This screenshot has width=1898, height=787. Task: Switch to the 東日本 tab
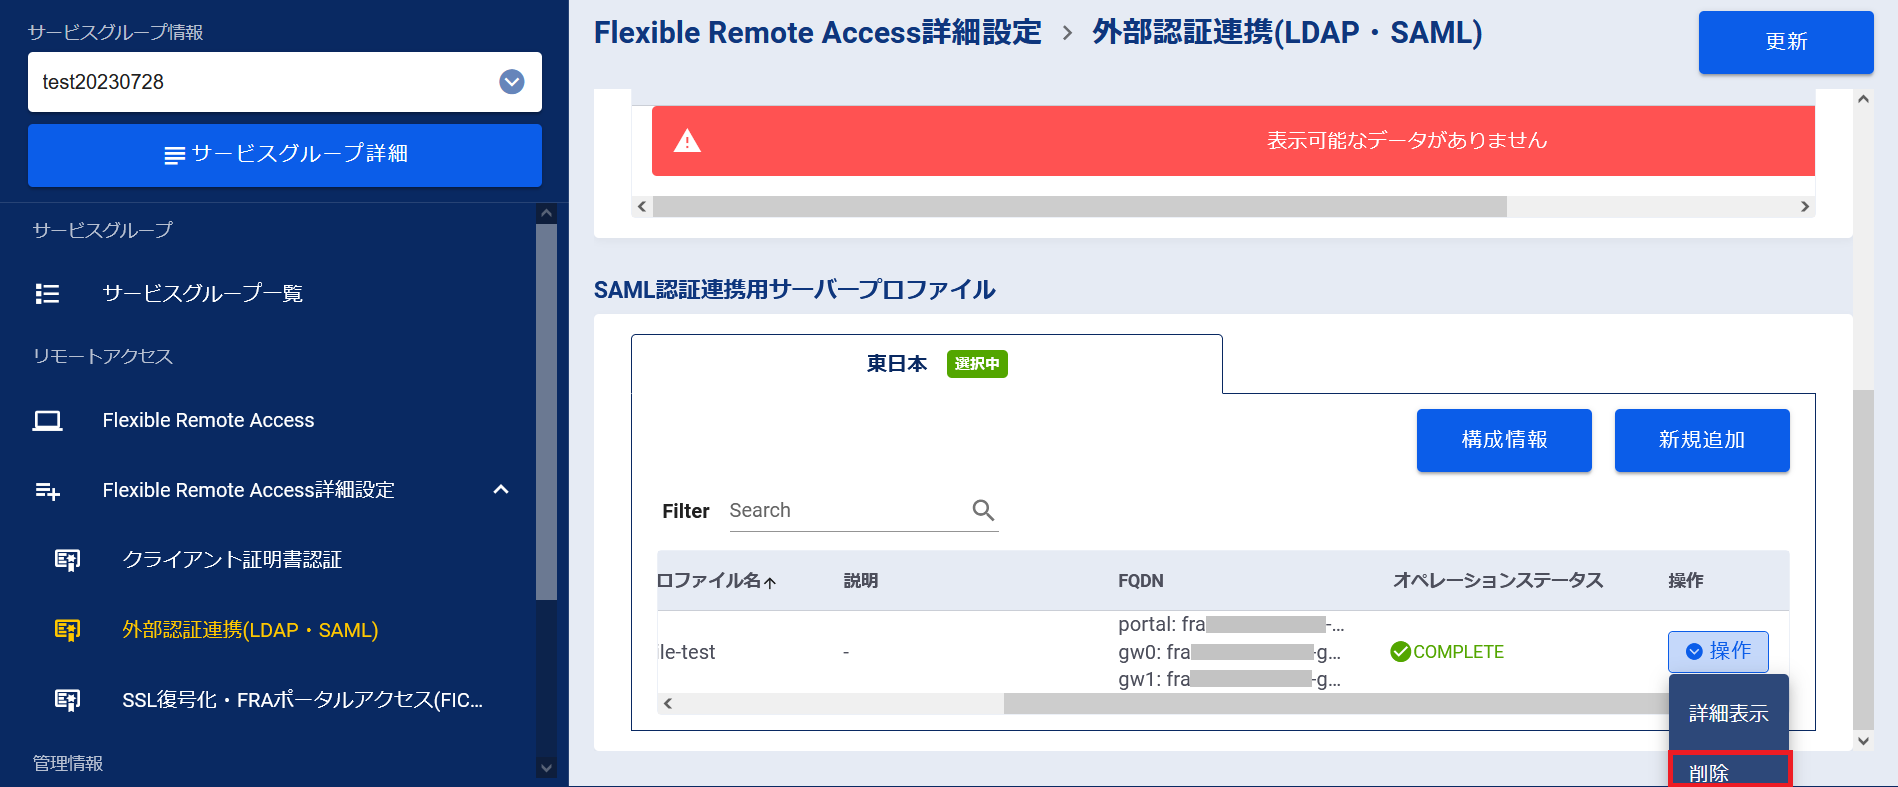pos(926,364)
